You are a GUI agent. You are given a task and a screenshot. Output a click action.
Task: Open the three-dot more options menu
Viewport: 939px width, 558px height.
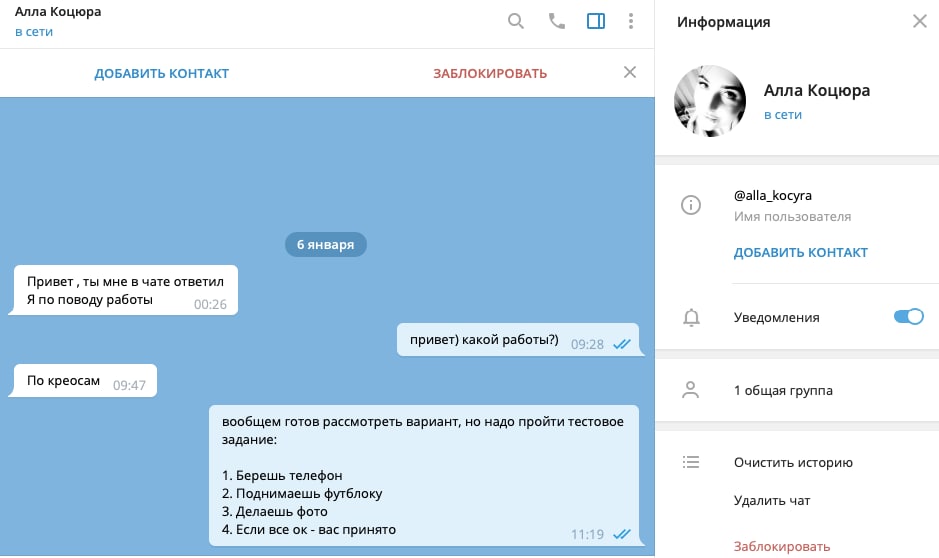631,22
